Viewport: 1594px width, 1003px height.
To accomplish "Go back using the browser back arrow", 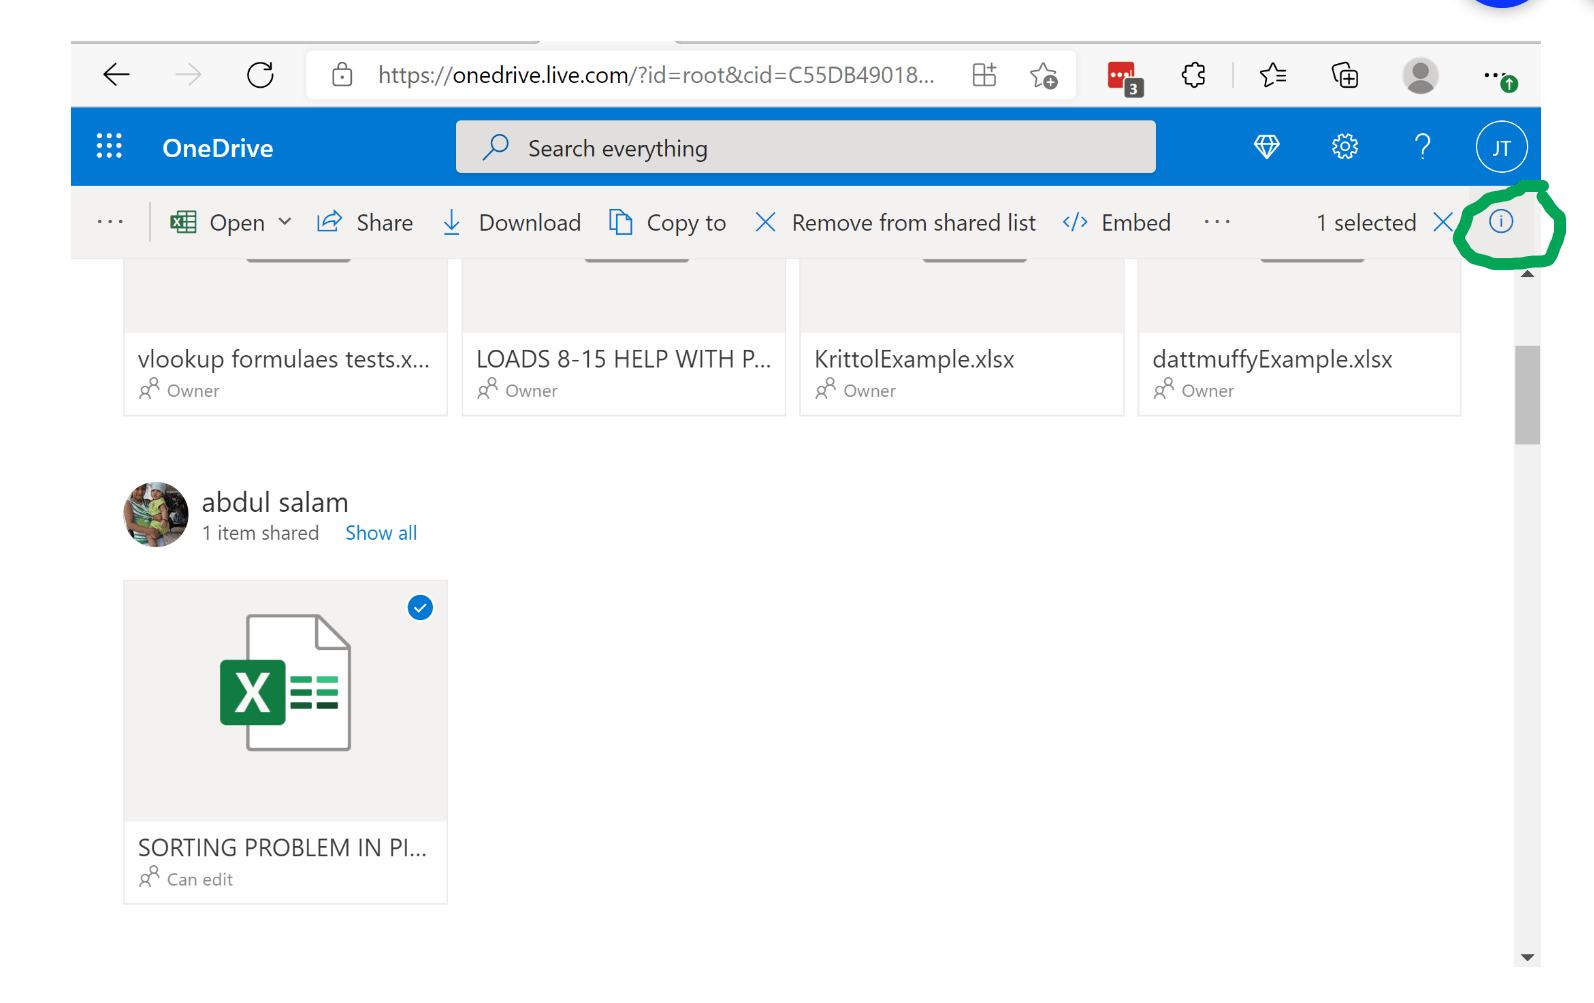I will click(x=117, y=75).
